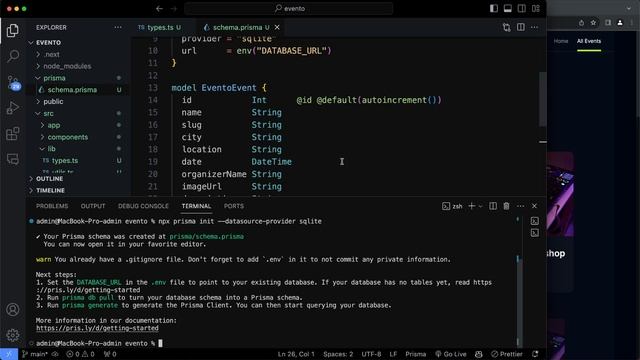
Task: Expand the .next folder
Action: [x=51, y=54]
